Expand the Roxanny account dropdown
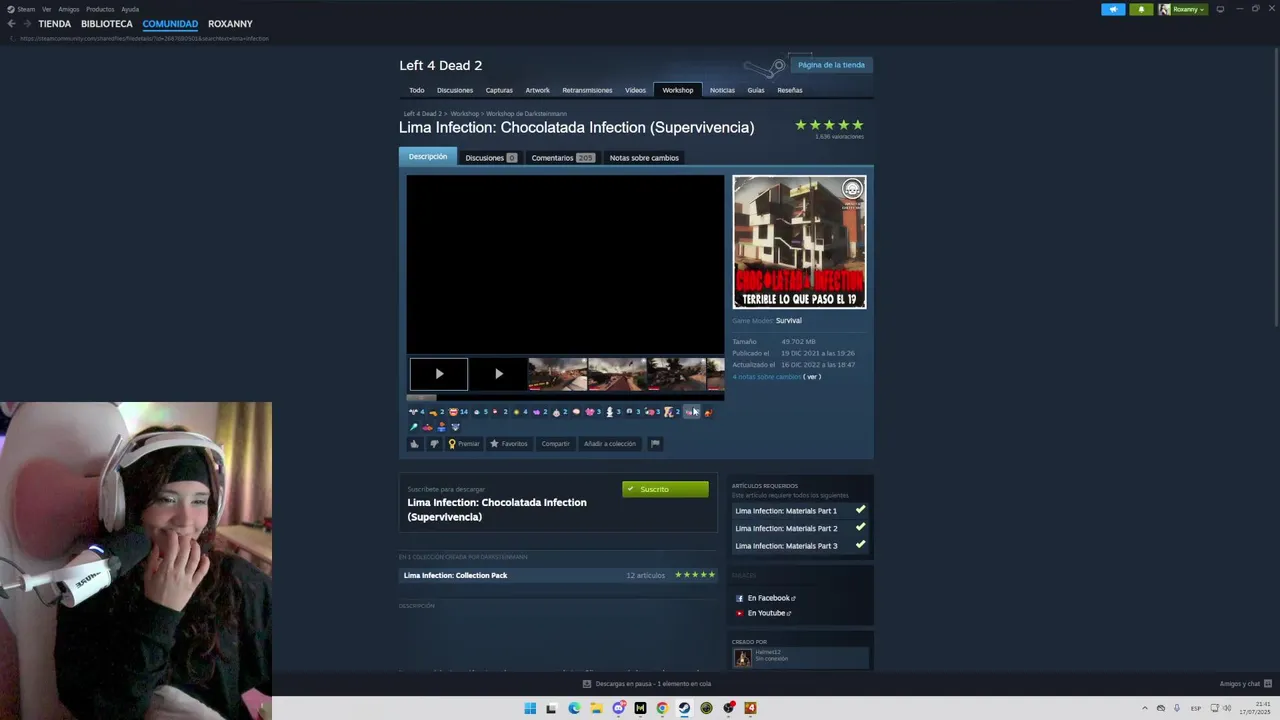Screen dimensions: 1280x720 point(1188,9)
